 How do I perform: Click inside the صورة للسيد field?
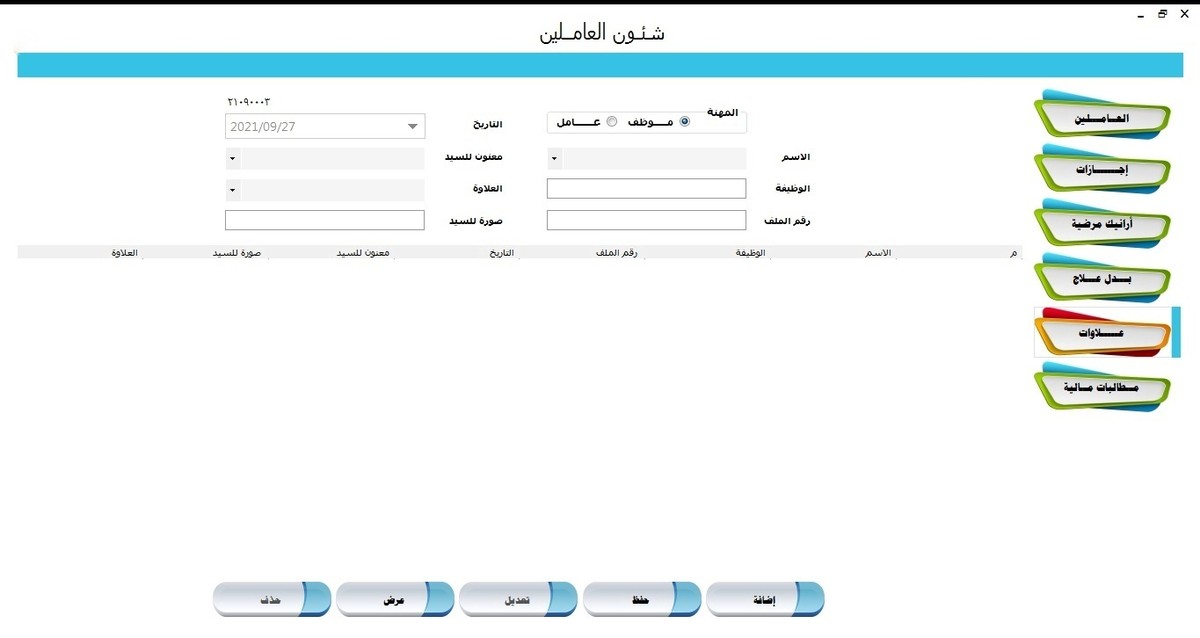[x=324, y=220]
